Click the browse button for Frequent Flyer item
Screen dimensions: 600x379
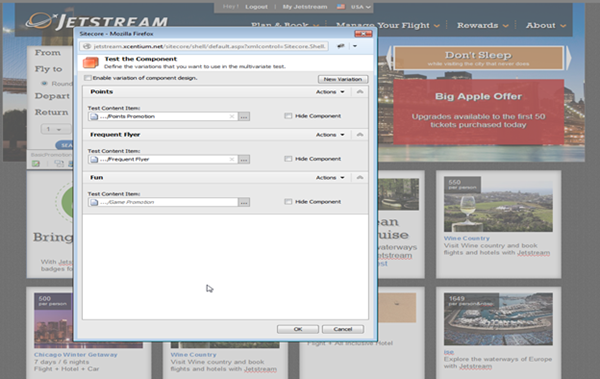pyautogui.click(x=244, y=159)
